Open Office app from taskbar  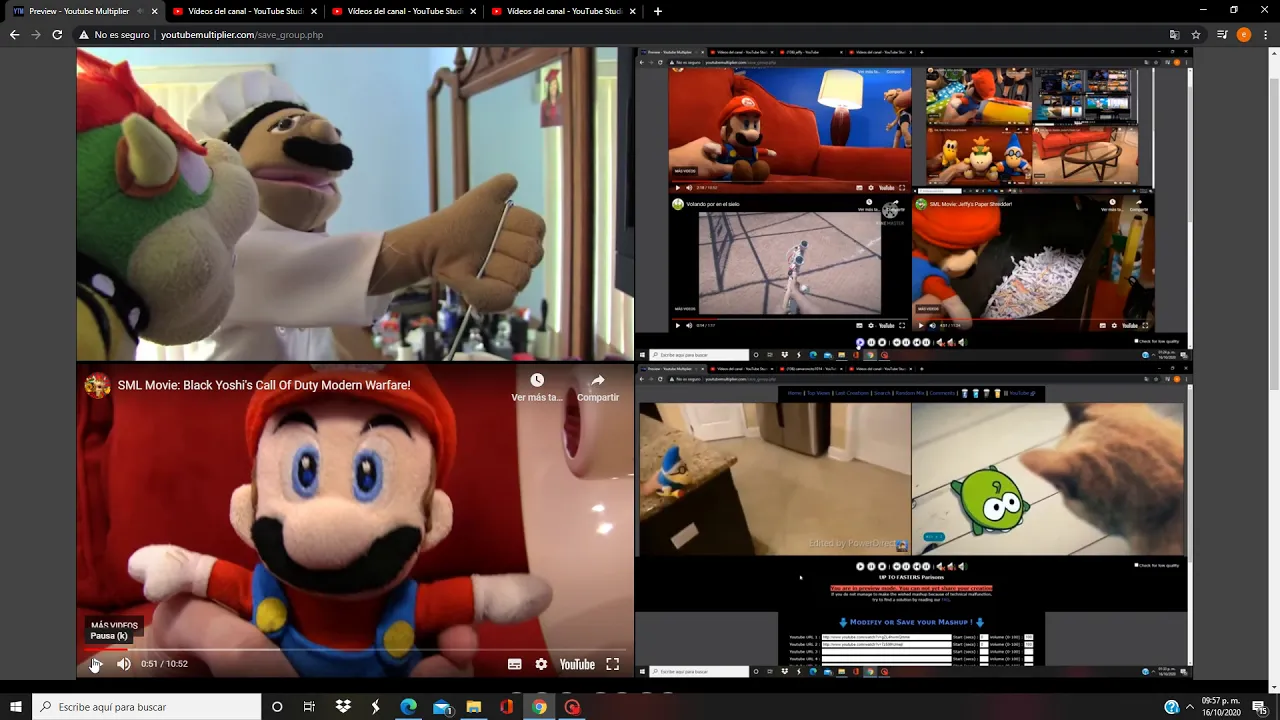506,707
